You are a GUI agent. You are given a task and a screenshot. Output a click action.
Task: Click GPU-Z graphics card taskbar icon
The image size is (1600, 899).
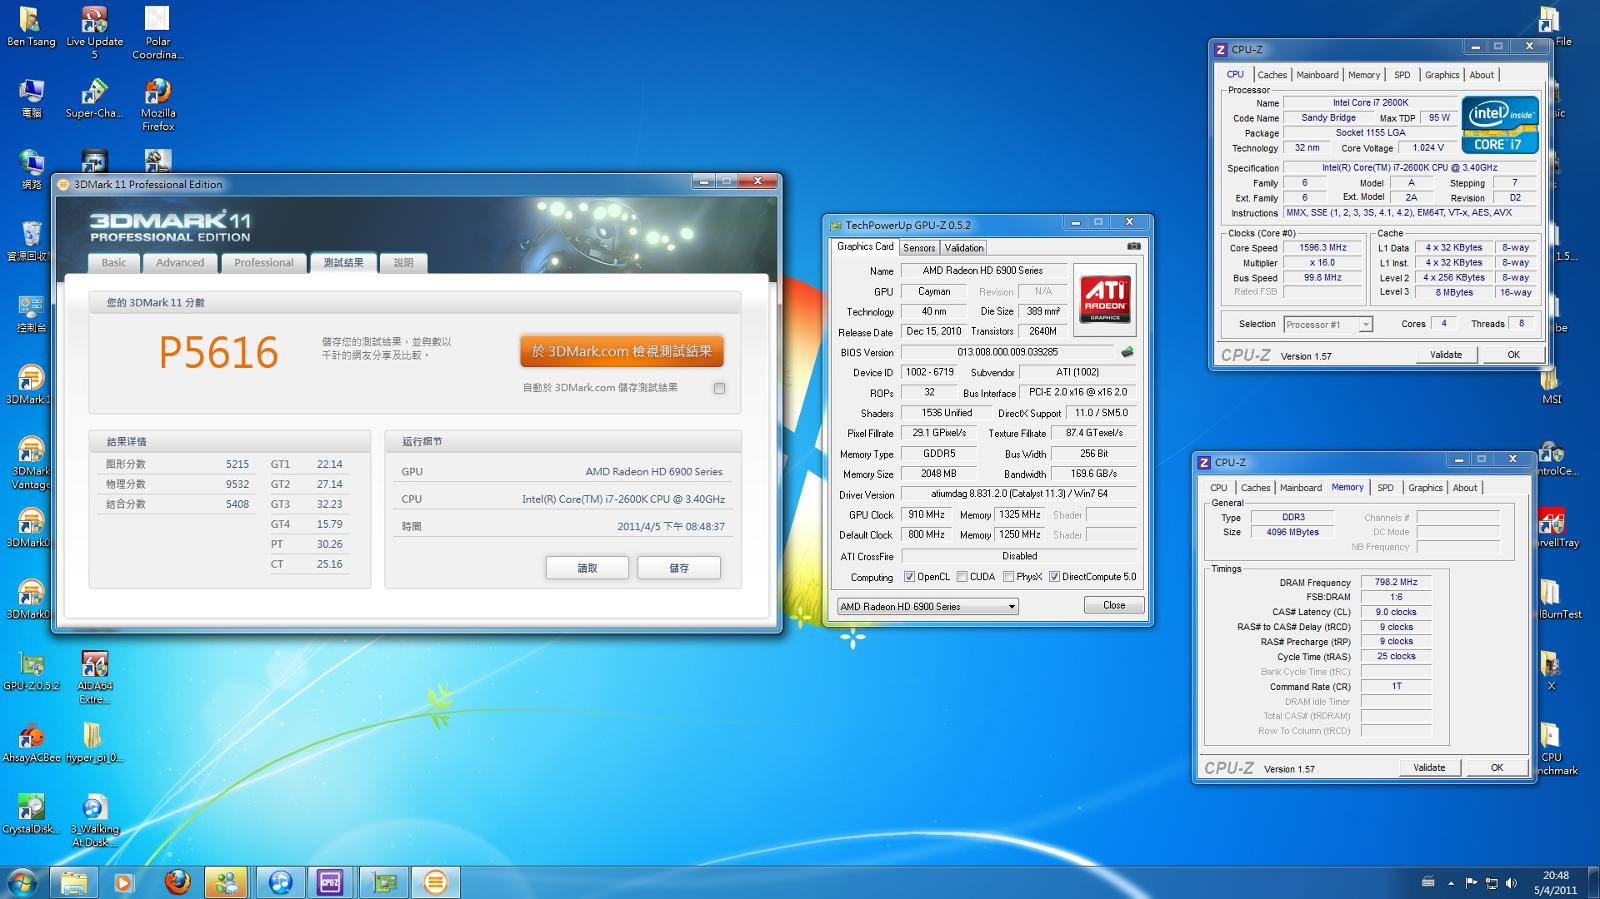(382, 882)
